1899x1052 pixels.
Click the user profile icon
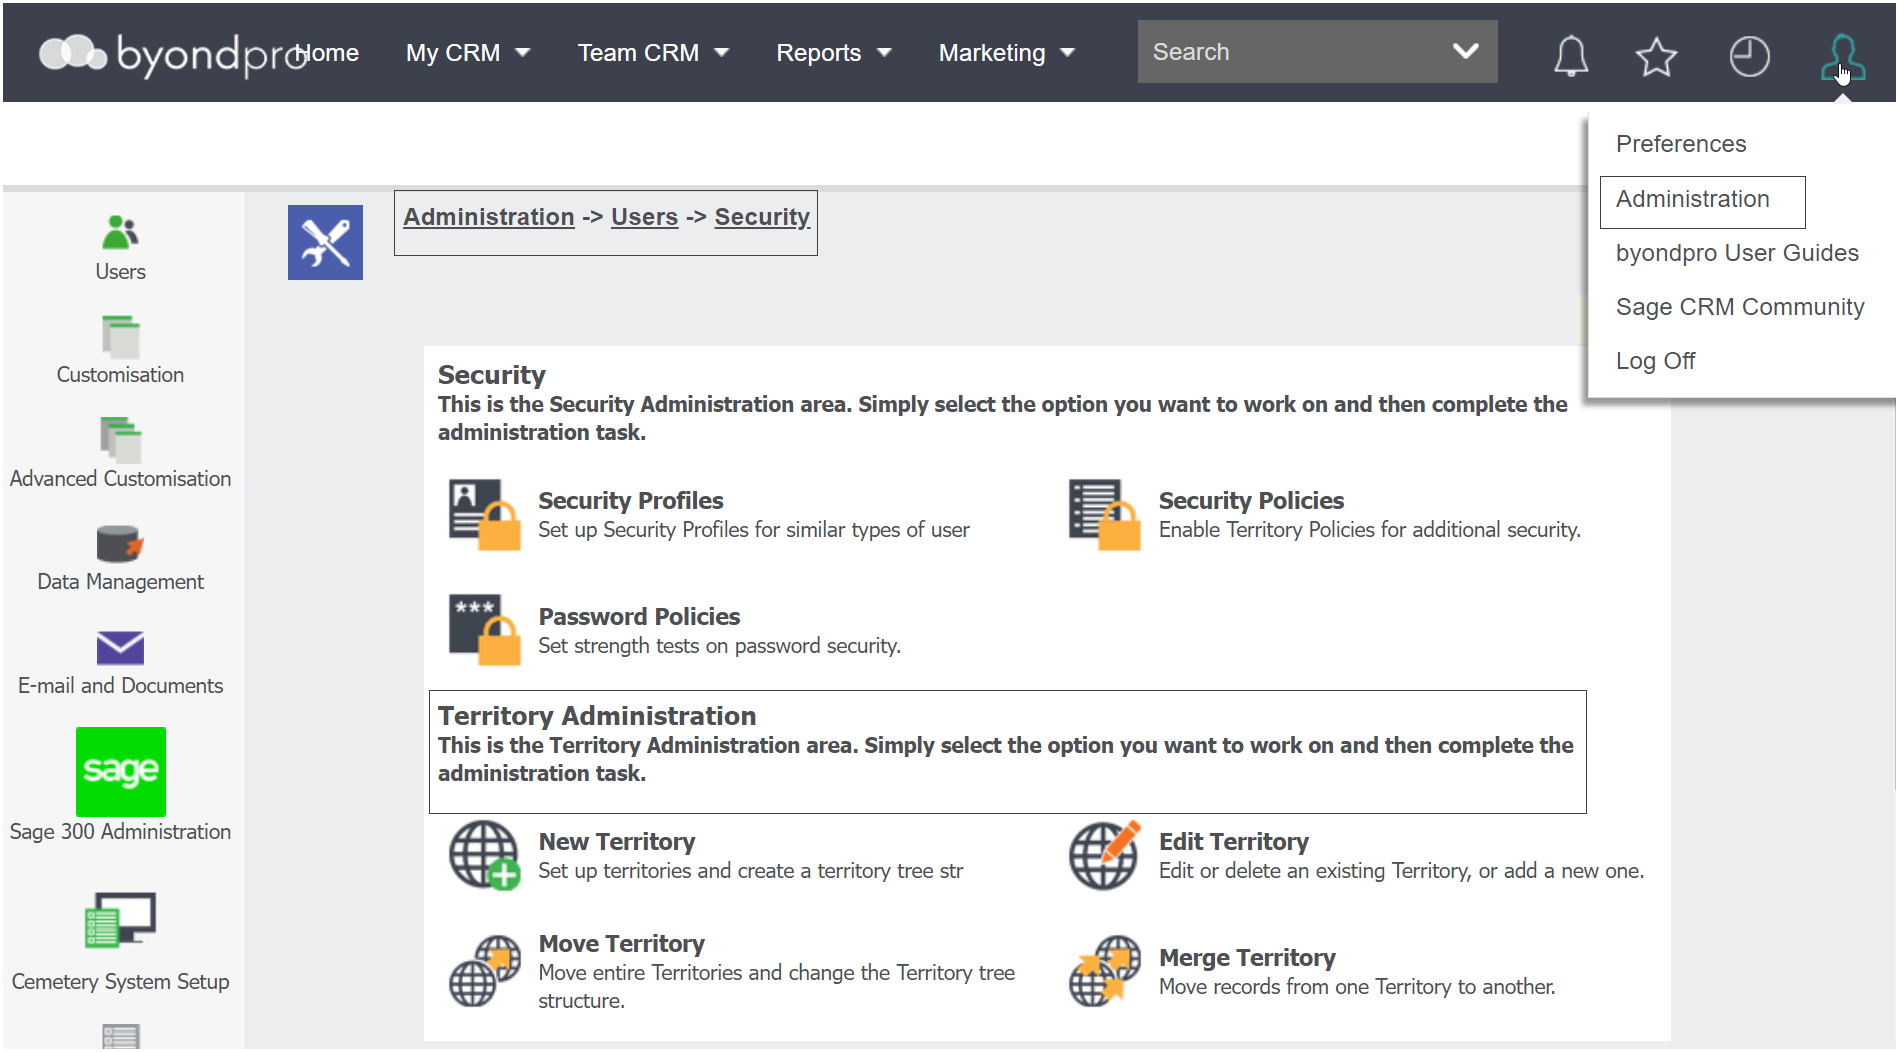tap(1842, 57)
